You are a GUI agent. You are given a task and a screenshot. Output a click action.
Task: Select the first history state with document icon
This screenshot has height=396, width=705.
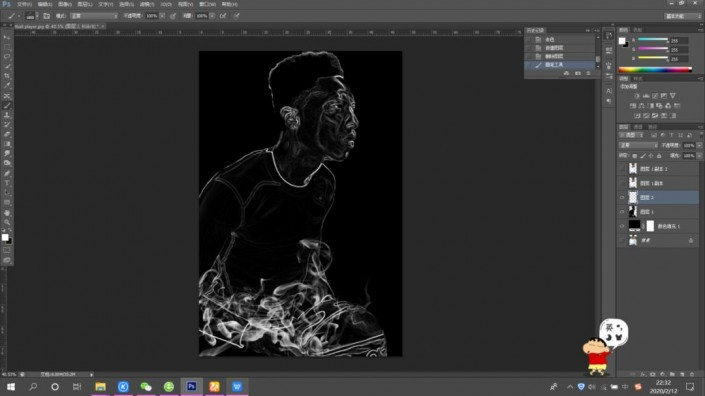coord(560,40)
